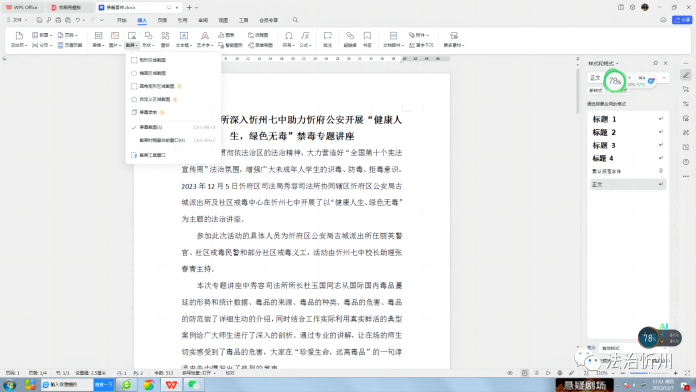Click the formula 公式 icon
This screenshot has height=392, width=696.
(x=305, y=36)
